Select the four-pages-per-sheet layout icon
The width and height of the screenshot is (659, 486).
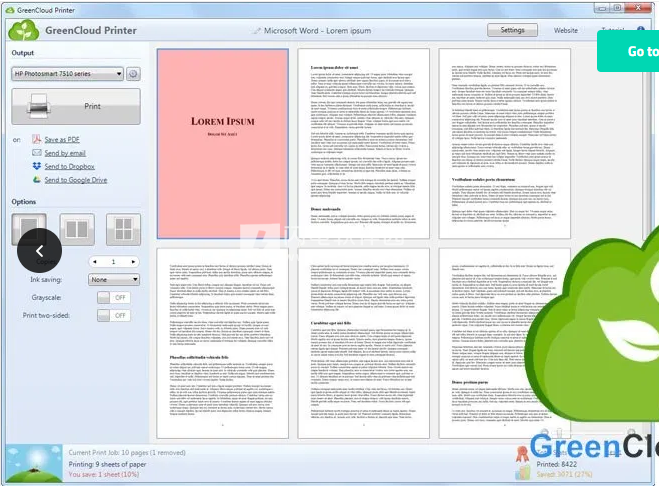121,229
